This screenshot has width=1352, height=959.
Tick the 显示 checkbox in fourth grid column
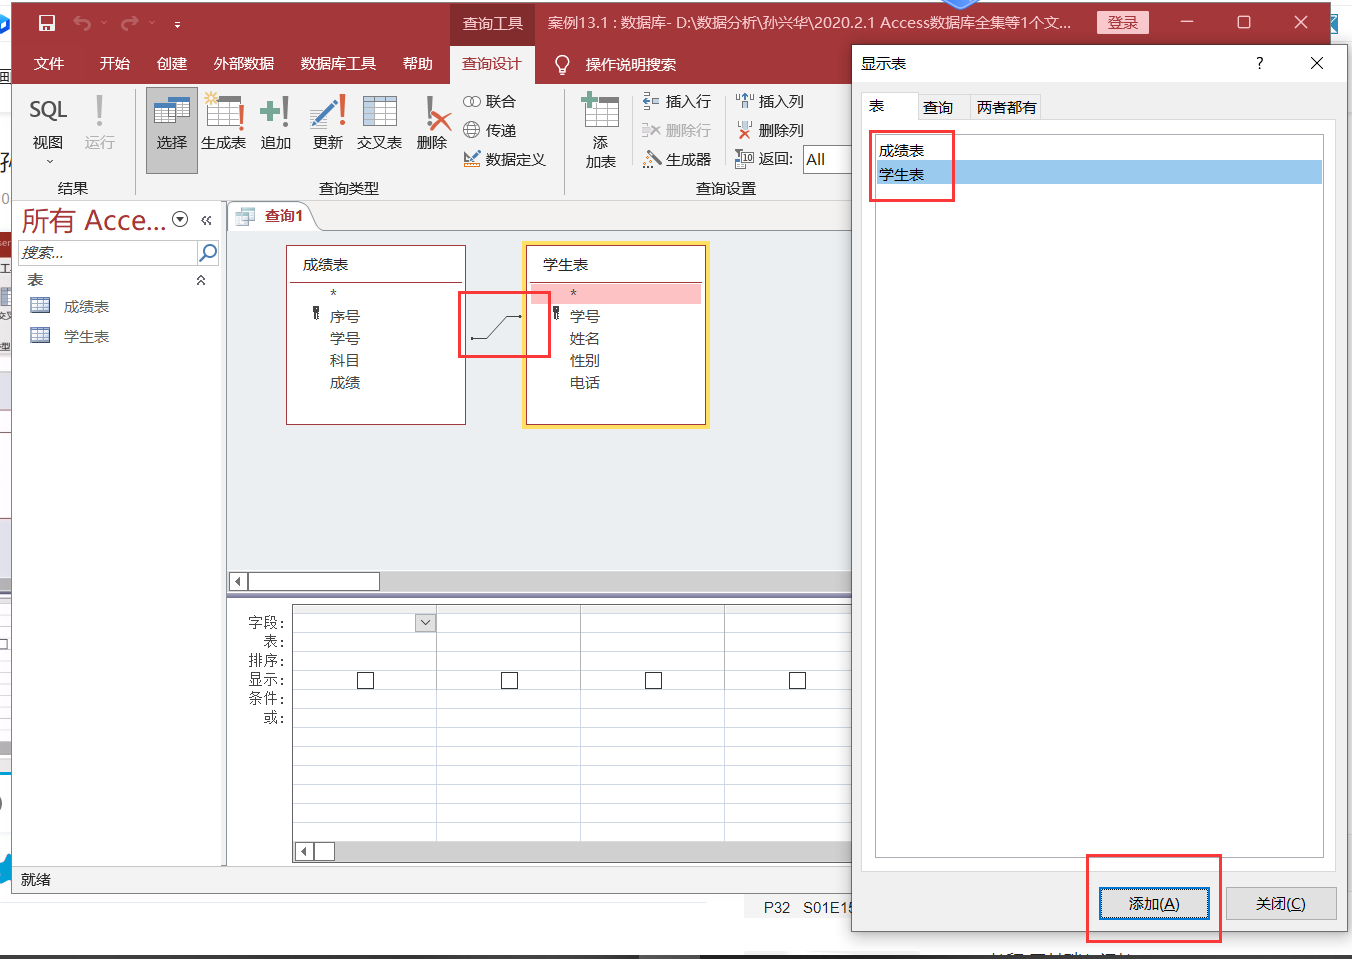[x=797, y=680]
